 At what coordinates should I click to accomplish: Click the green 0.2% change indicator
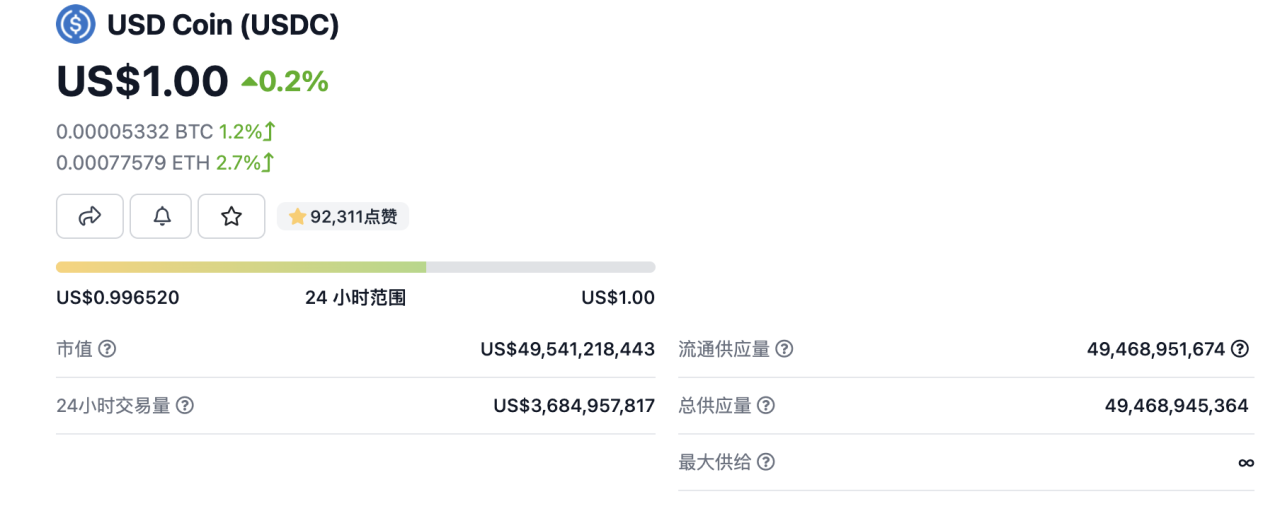[x=285, y=82]
